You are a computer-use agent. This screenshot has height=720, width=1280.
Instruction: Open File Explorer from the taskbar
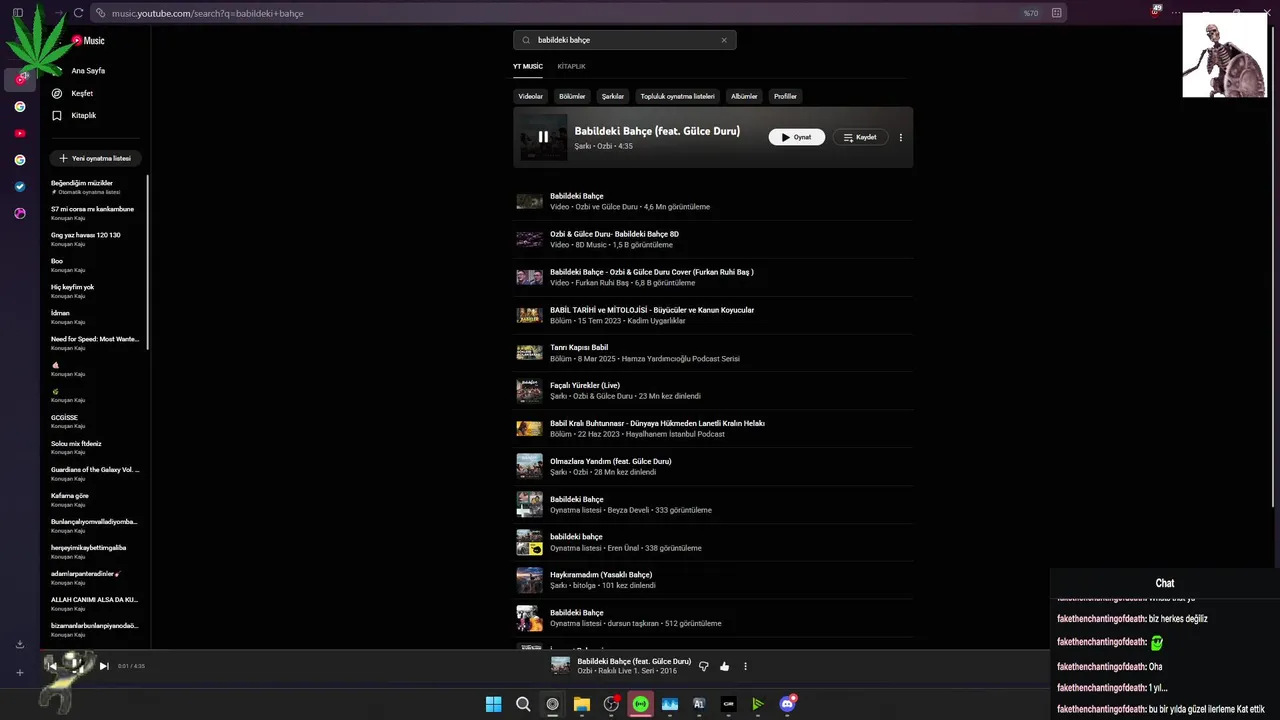[581, 704]
